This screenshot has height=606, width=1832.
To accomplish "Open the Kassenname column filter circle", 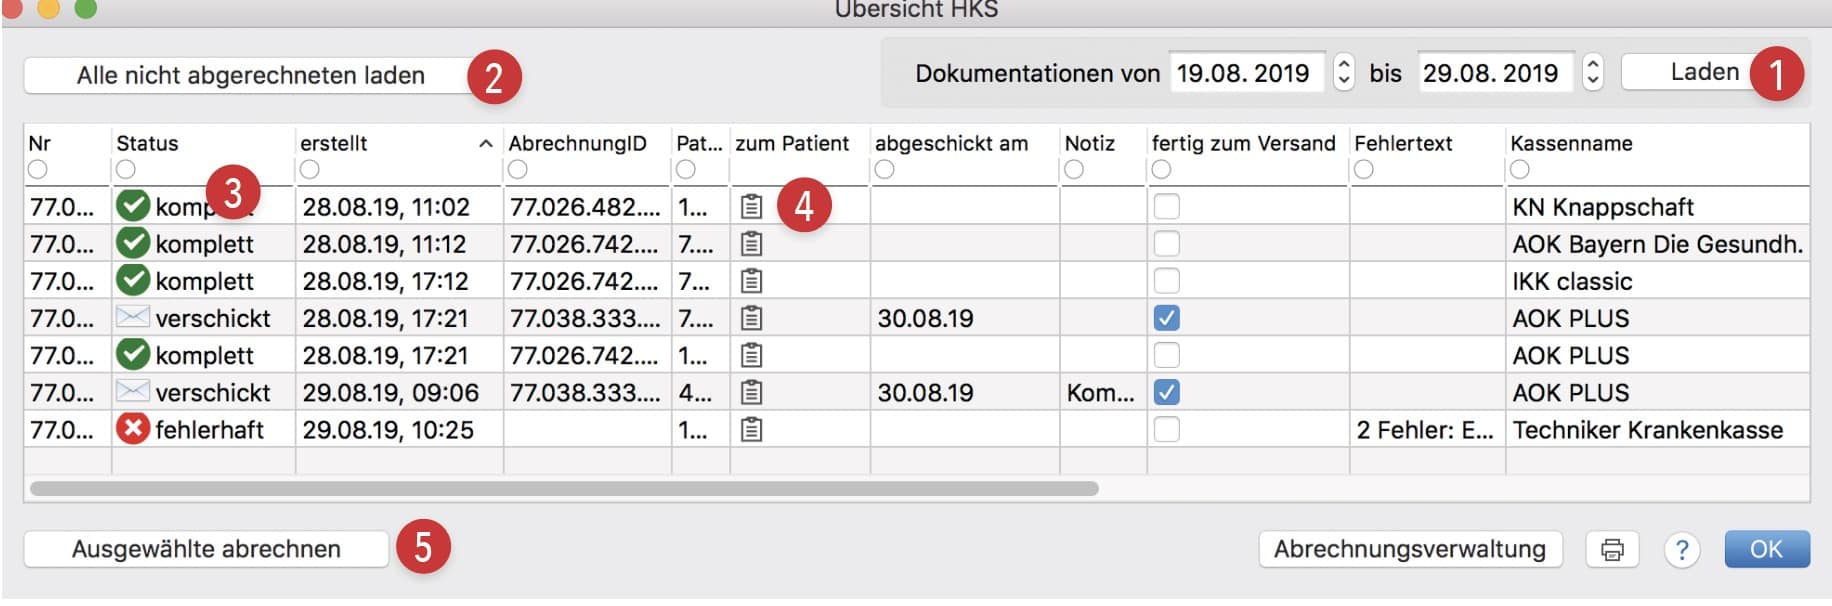I will pos(1523,170).
